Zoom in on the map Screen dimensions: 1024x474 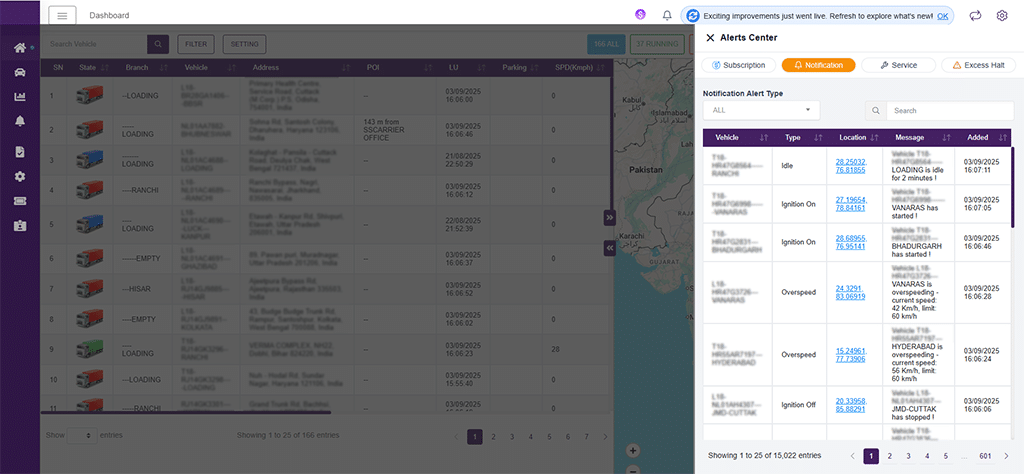(632, 450)
